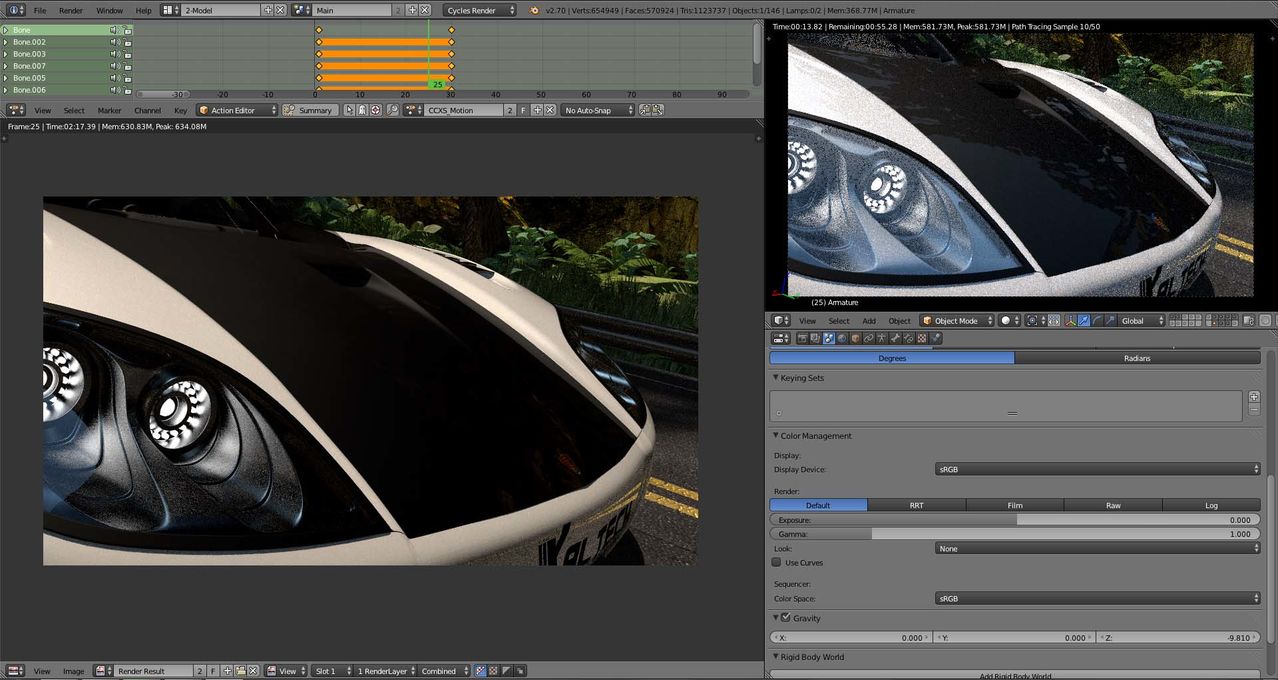Browse actions icon beside CCXS_Motion
Viewport: 1278px width, 680px height.
[x=412, y=110]
